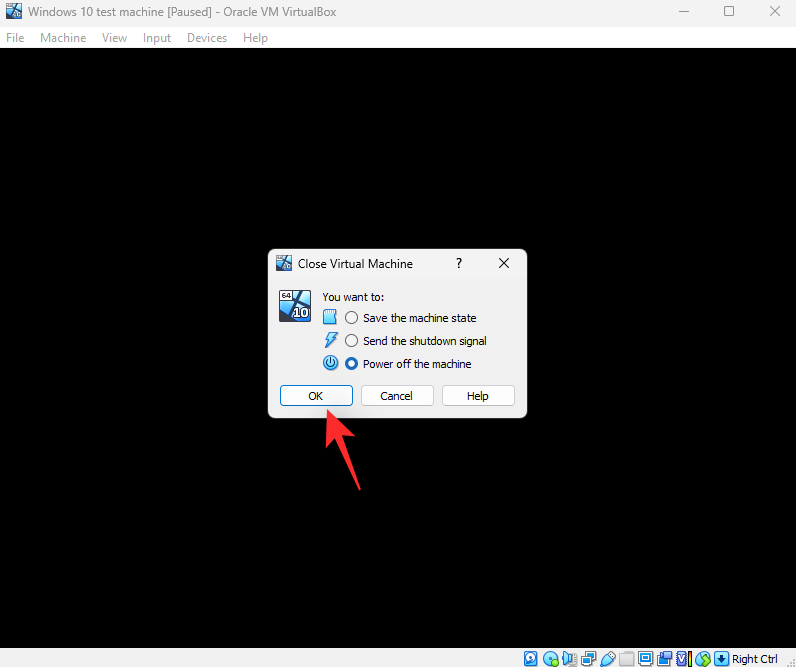796x667 pixels.
Task: Select the Send the shutdown signal radio button
Action: 351,341
